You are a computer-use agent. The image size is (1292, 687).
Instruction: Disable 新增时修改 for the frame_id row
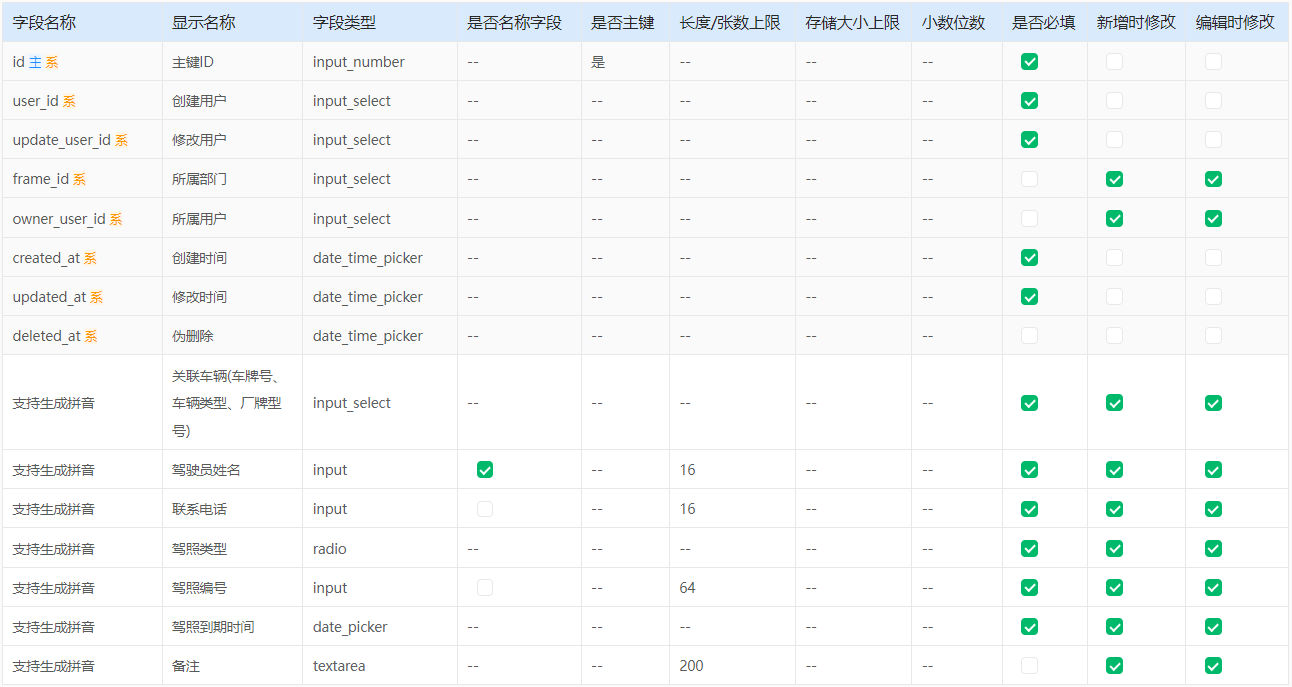click(1114, 180)
